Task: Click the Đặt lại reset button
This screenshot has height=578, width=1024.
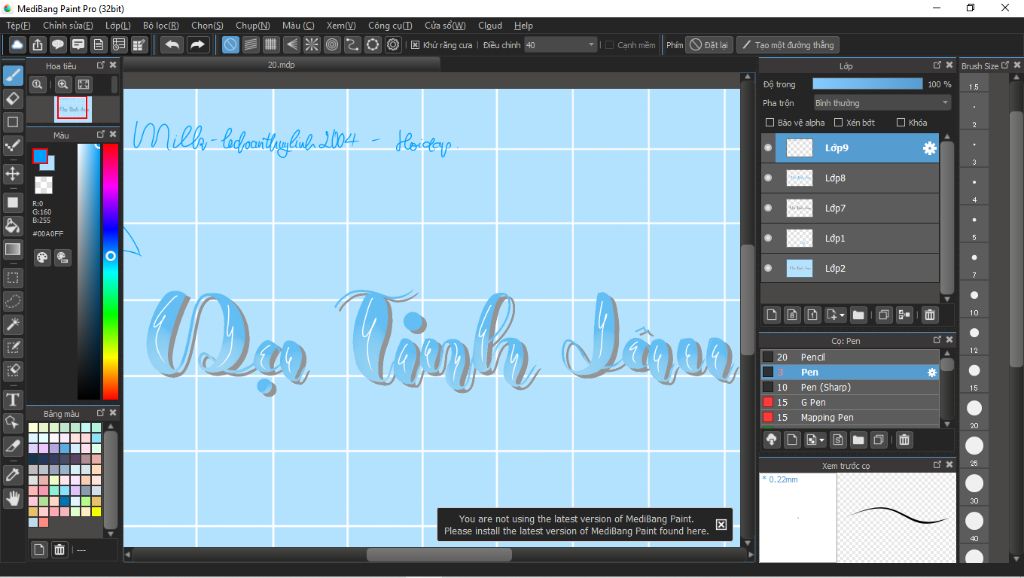Action: pyautogui.click(x=709, y=45)
